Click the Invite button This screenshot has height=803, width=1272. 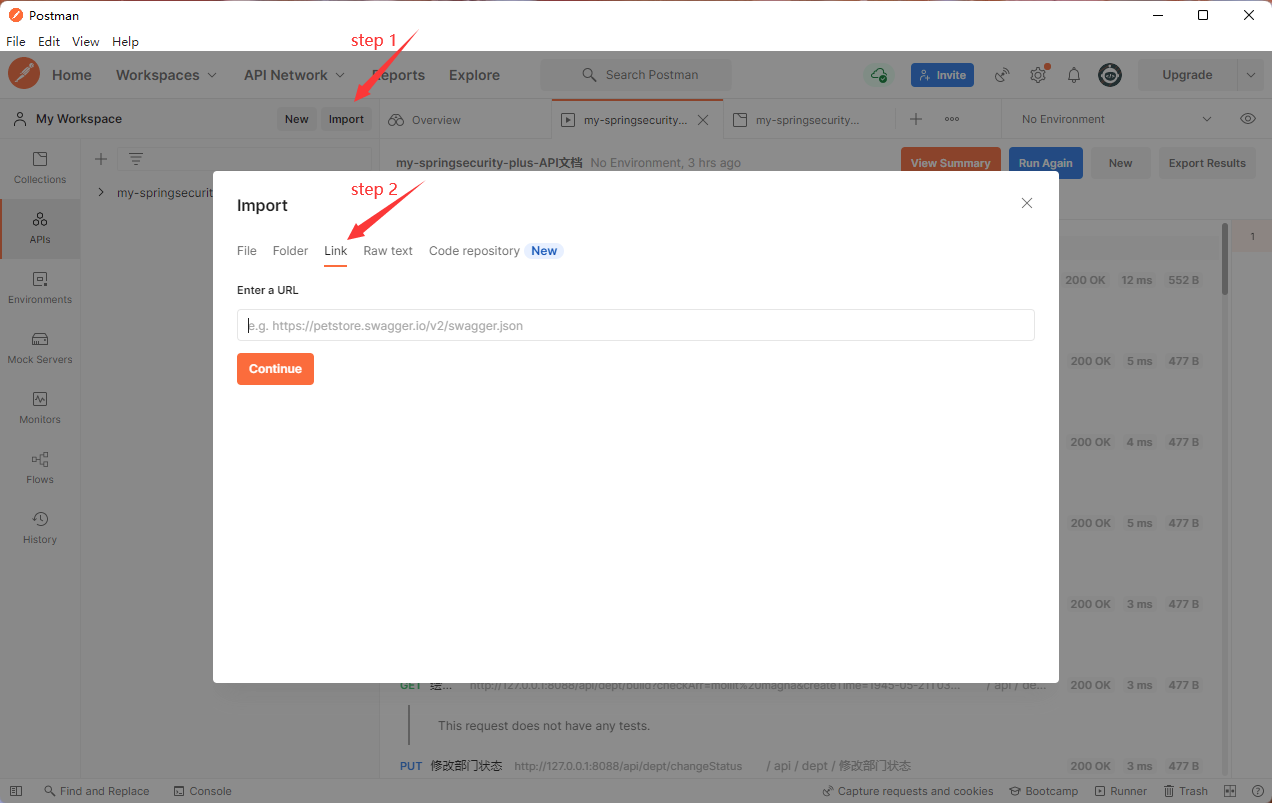(x=942, y=75)
